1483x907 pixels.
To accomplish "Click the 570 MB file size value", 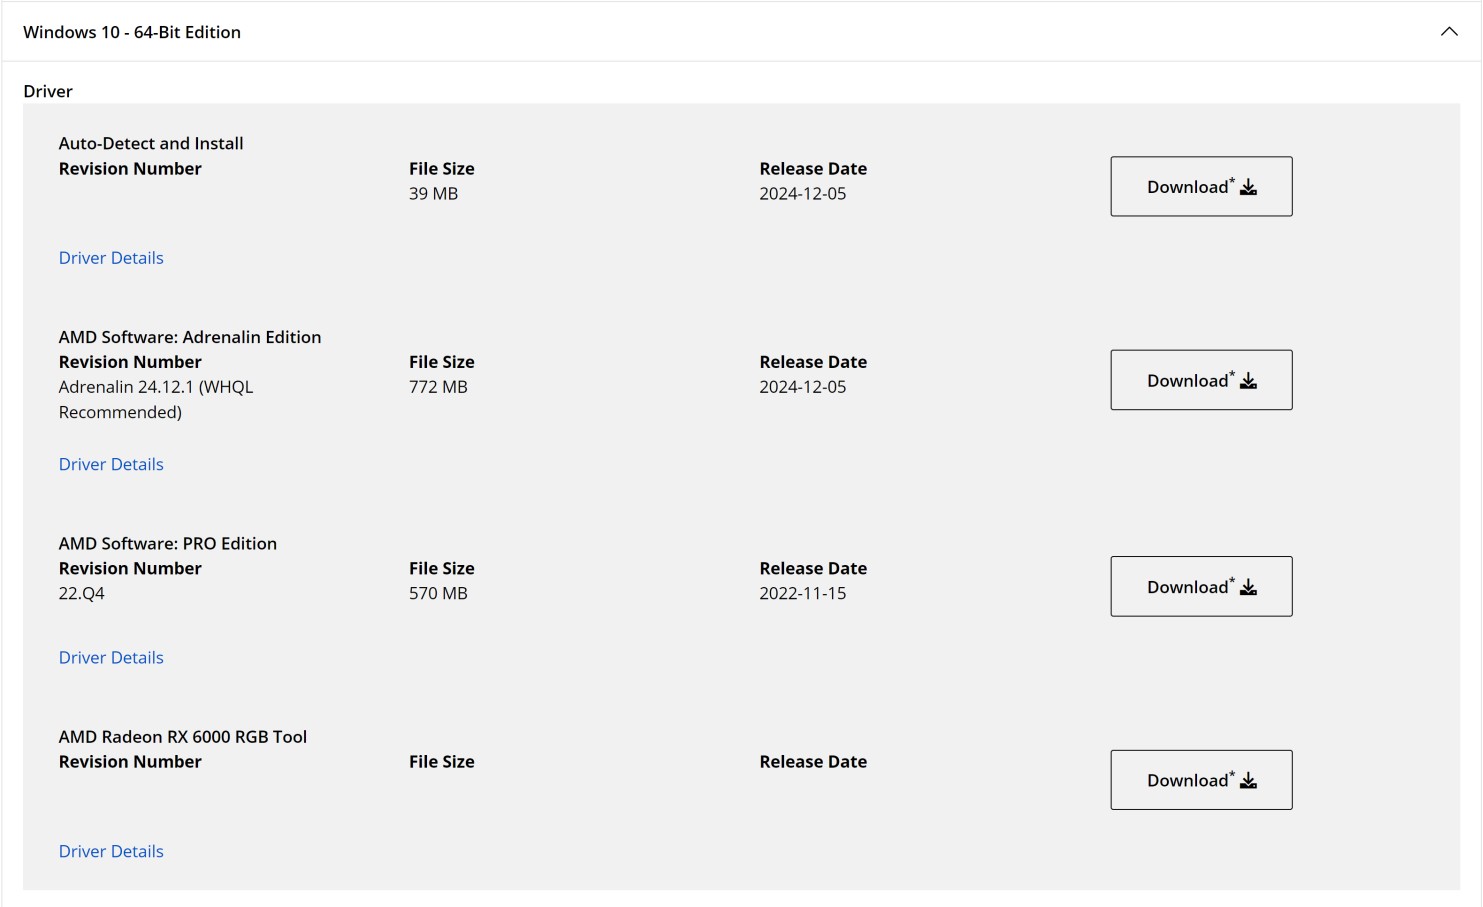I will tap(438, 593).
